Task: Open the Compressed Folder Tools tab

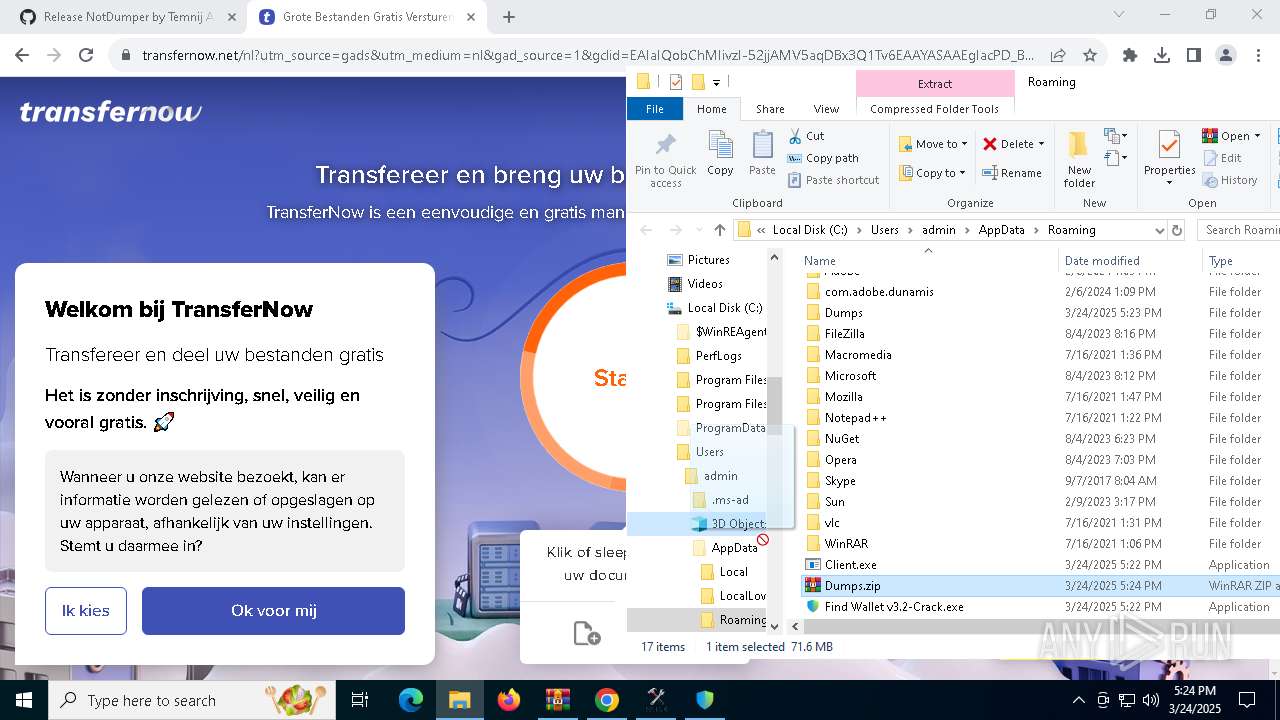Action: tap(935, 109)
